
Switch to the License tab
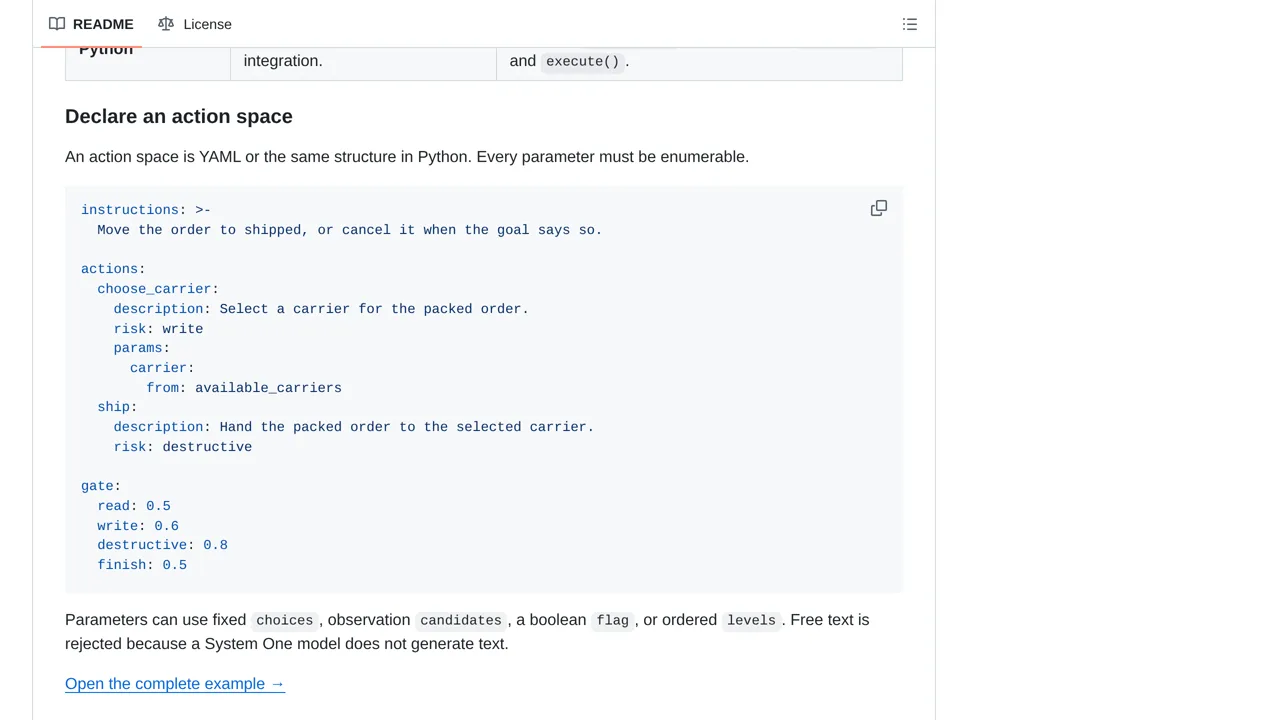click(195, 24)
